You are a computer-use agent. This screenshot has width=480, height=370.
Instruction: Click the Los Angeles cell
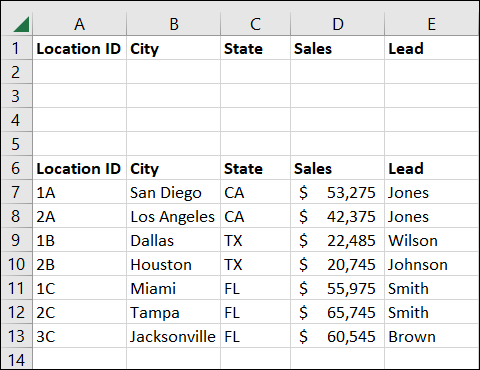[174, 216]
